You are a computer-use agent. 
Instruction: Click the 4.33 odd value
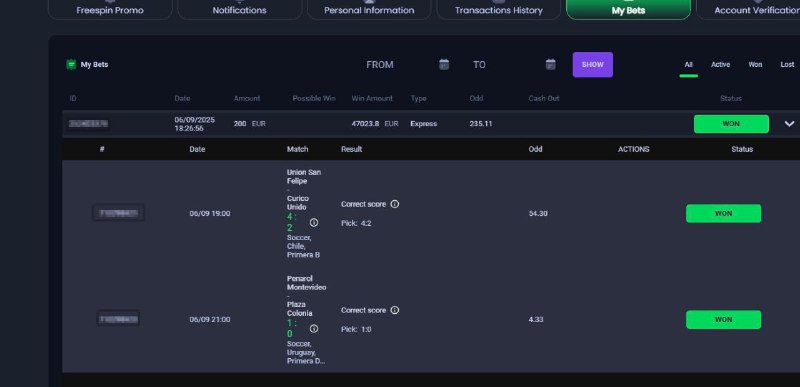pos(536,320)
